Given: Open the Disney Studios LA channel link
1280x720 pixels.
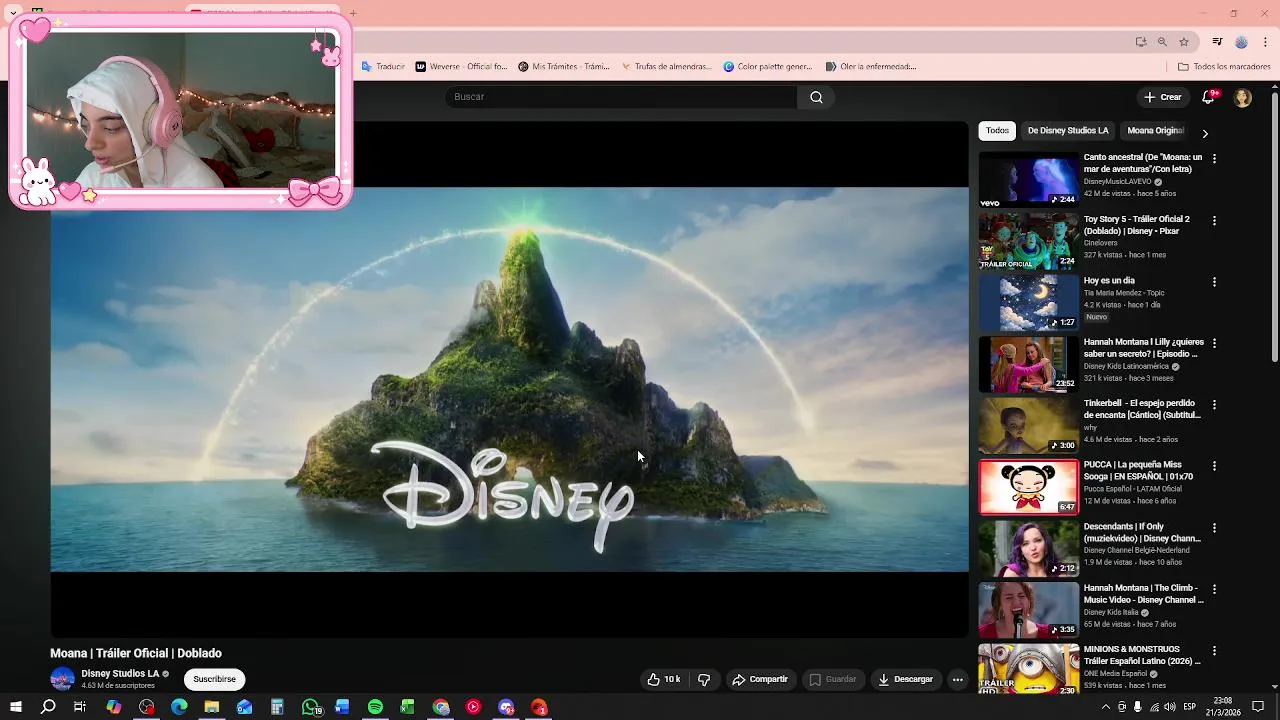Looking at the screenshot, I should point(120,674).
